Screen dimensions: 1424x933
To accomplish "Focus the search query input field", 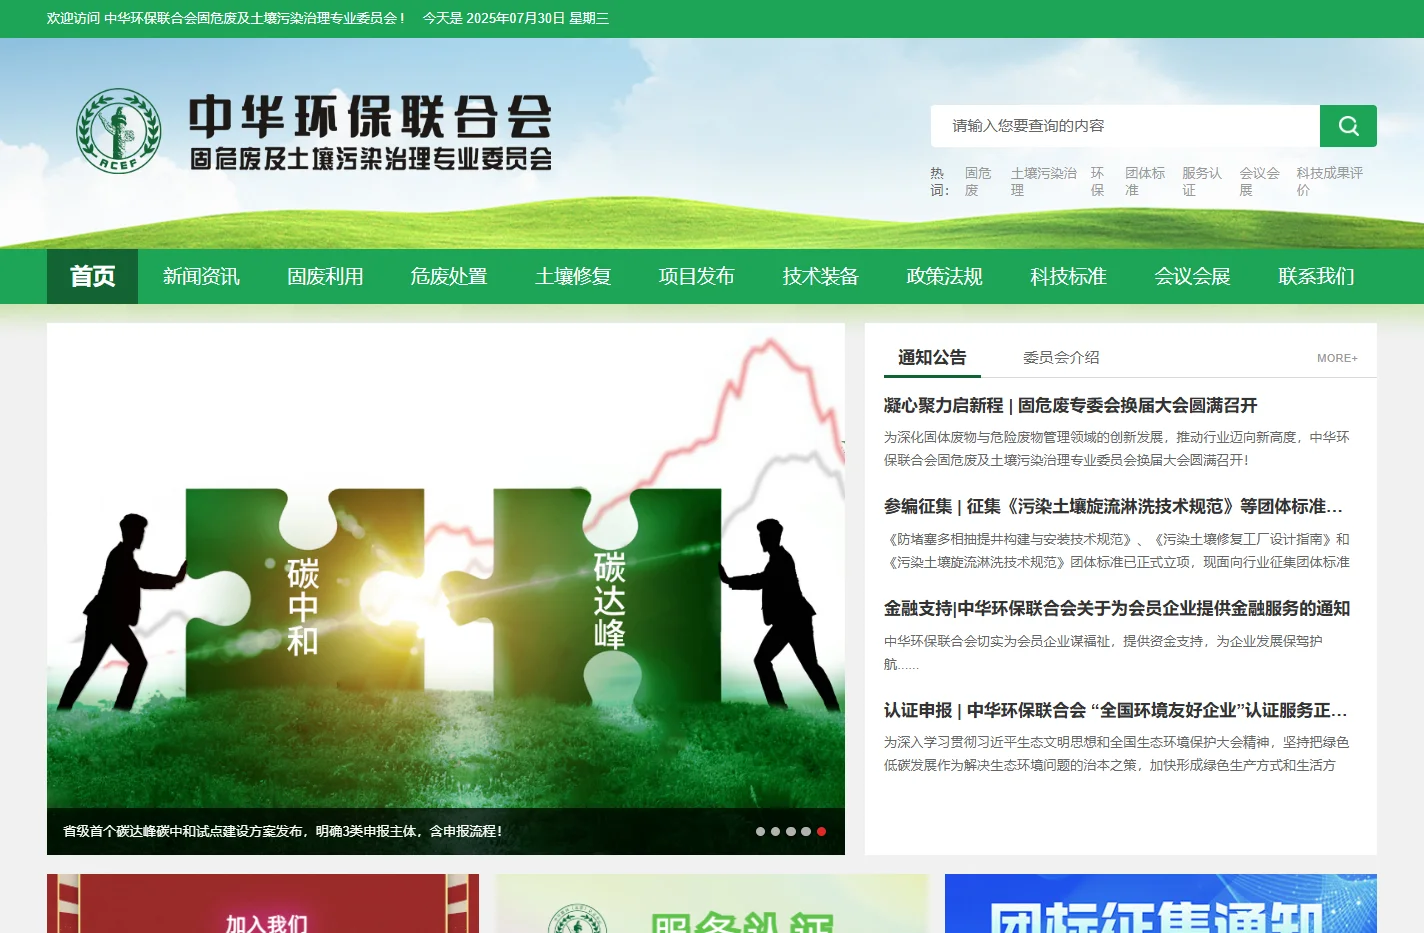I will pos(1125,126).
